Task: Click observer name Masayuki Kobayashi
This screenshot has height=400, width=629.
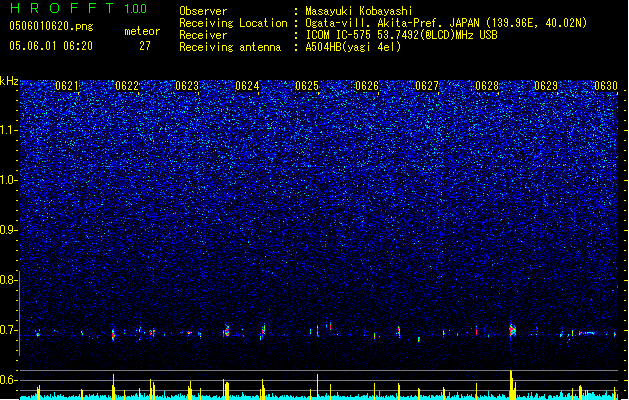Action: point(358,11)
